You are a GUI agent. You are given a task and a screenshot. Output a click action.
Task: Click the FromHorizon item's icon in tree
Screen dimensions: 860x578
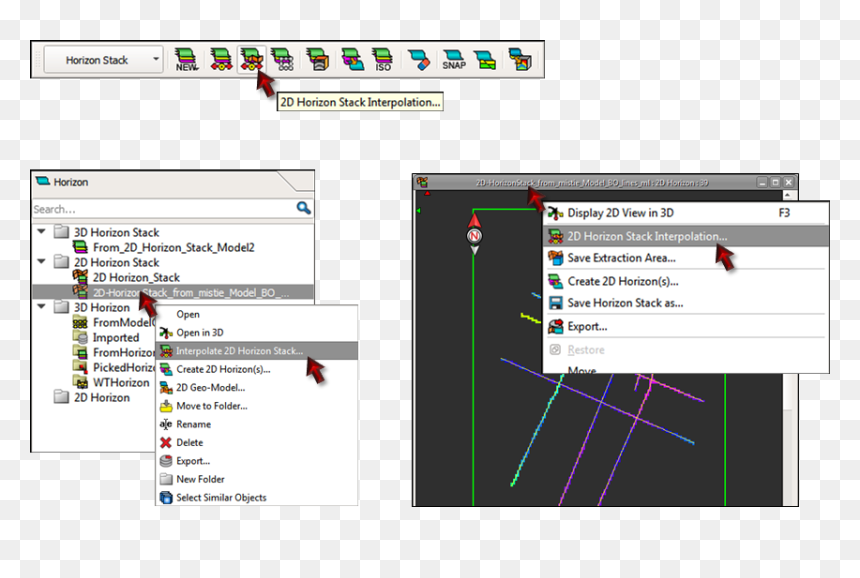80,352
